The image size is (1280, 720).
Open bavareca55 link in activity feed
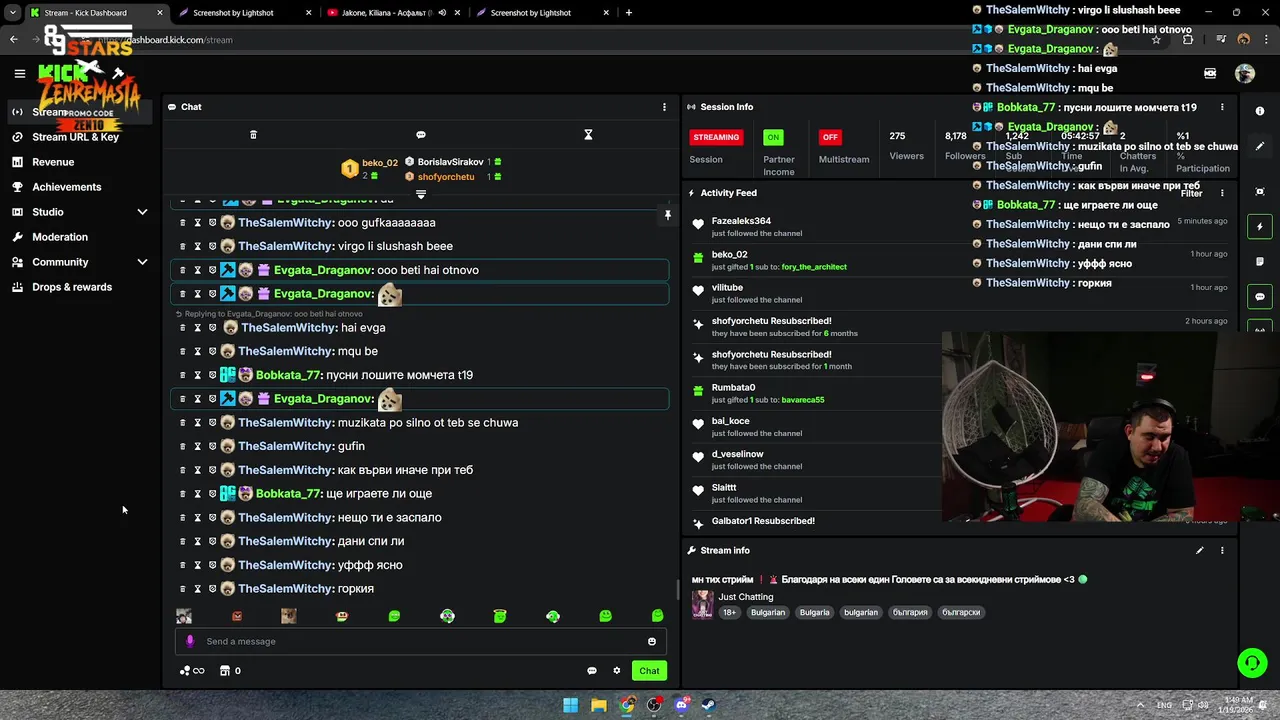803,400
